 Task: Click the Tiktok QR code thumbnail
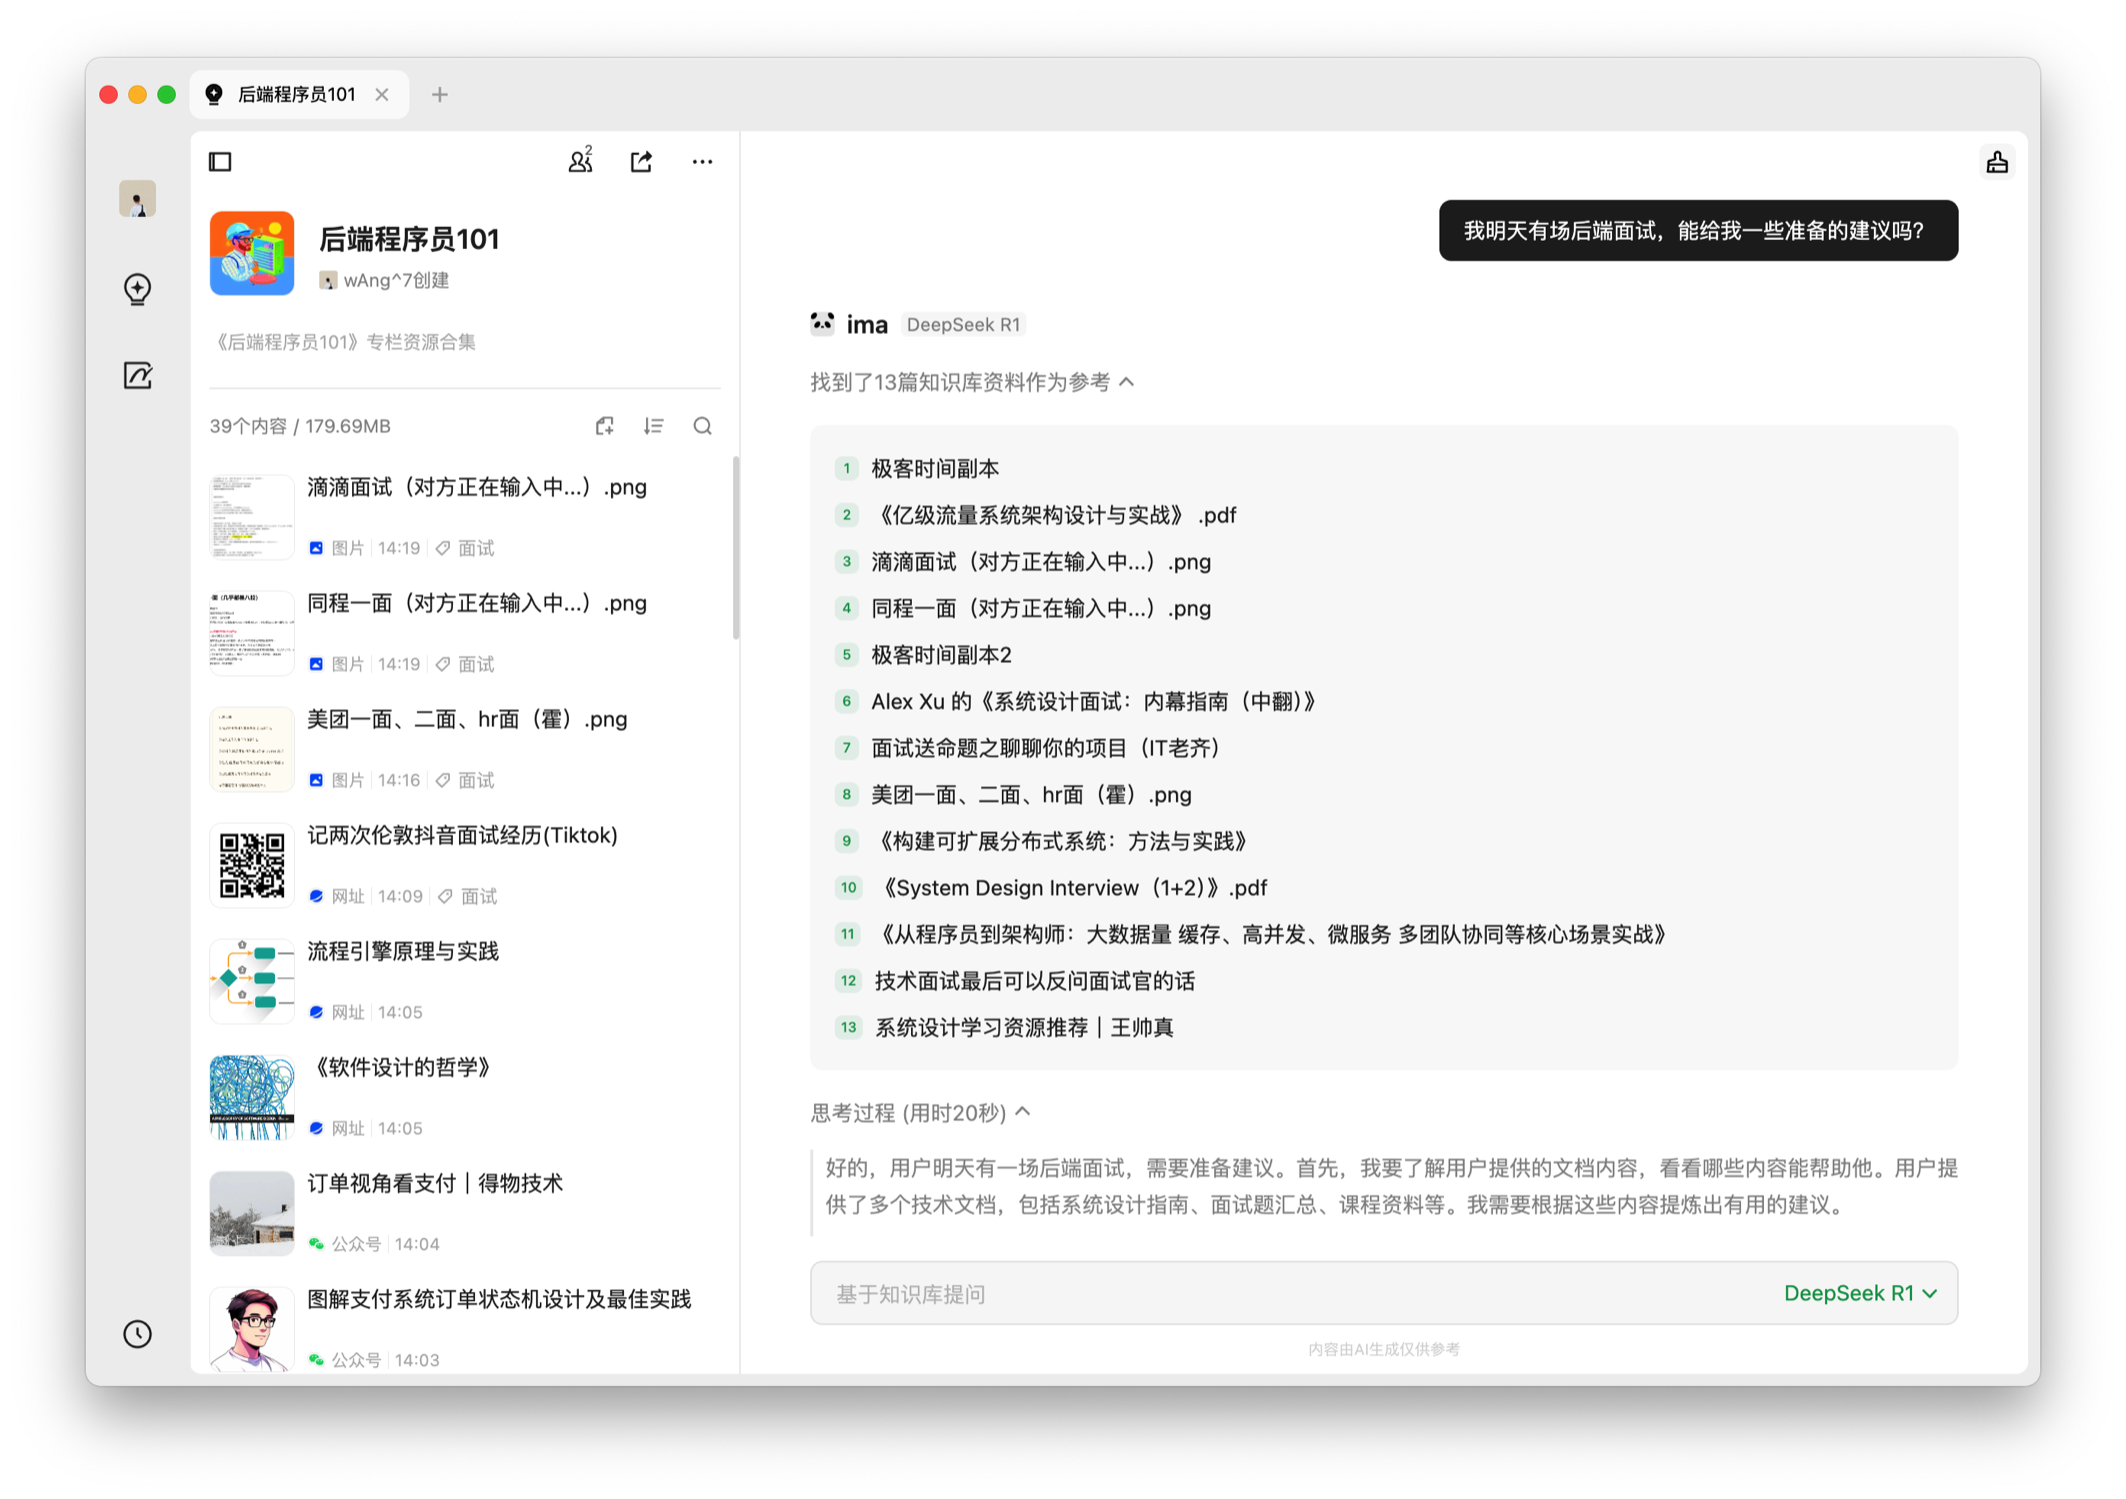252,864
